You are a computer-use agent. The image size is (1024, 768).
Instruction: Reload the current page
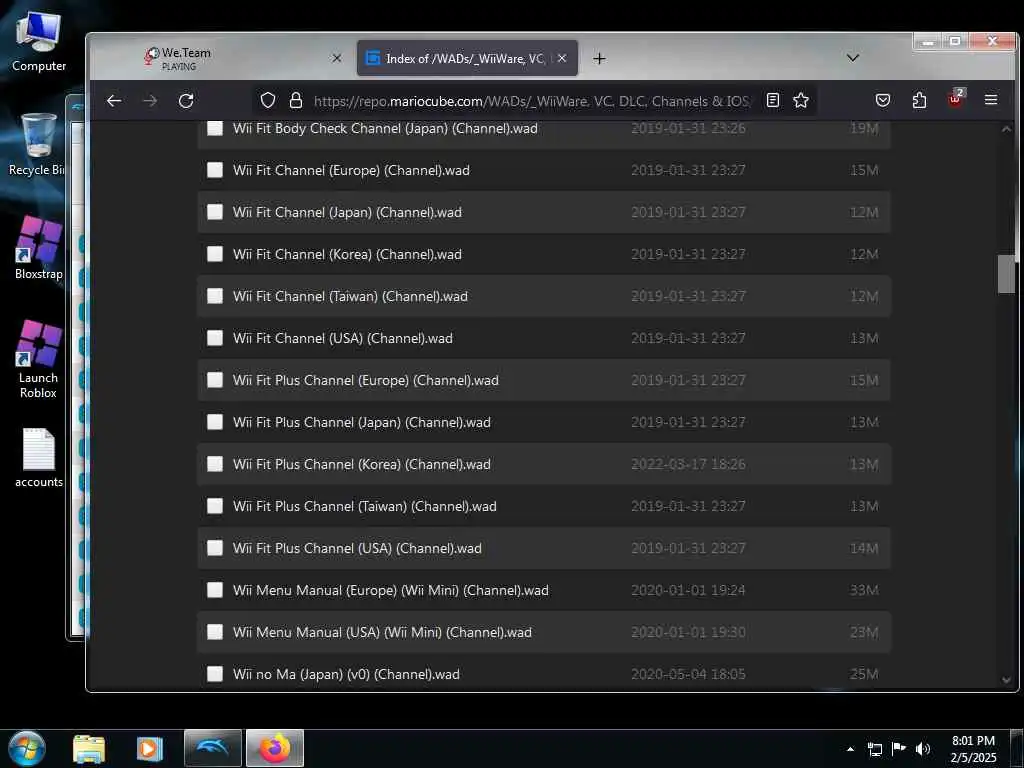pos(186,101)
